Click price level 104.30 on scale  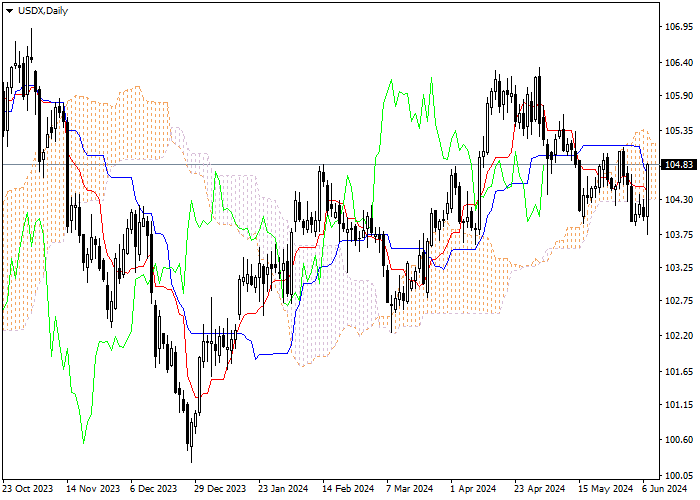tap(679, 200)
